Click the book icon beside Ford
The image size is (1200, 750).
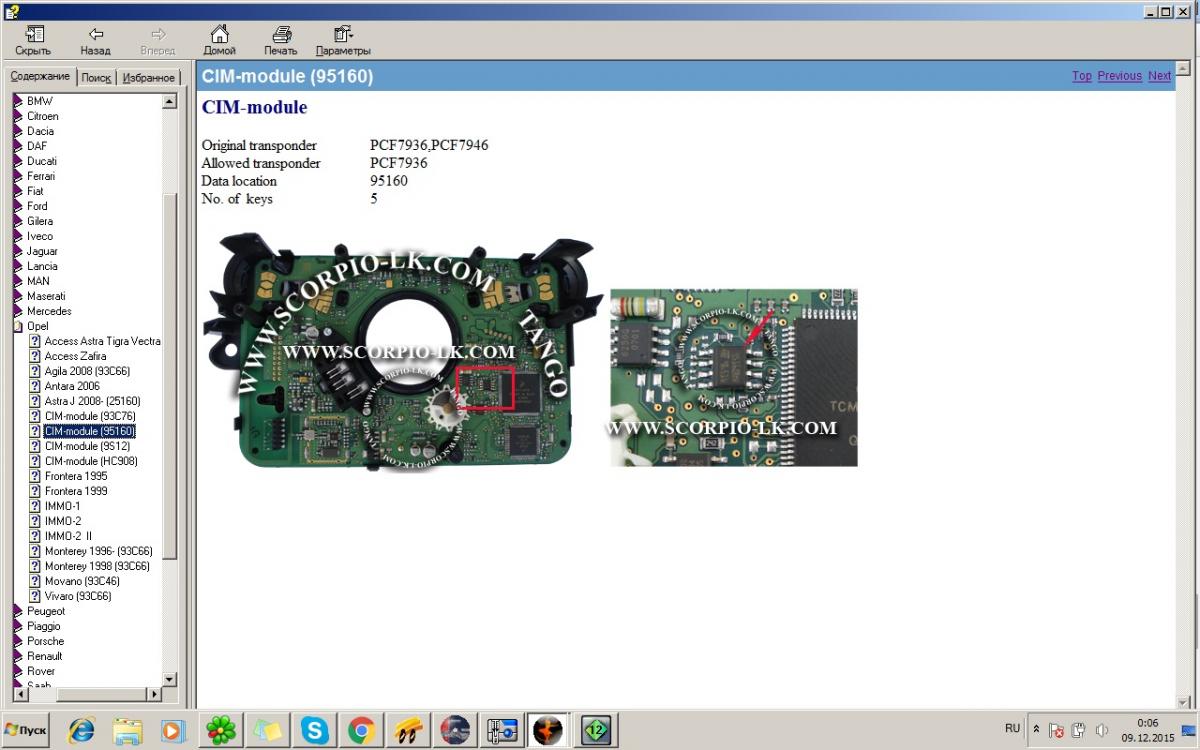pyautogui.click(x=18, y=206)
